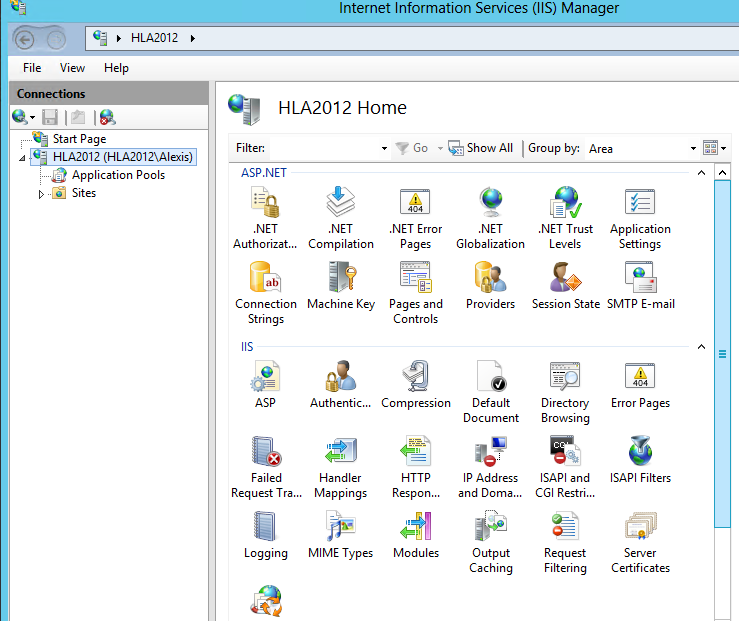Screen dimensions: 739x621
Task: Open the Group by Area dropdown
Action: (x=693, y=149)
